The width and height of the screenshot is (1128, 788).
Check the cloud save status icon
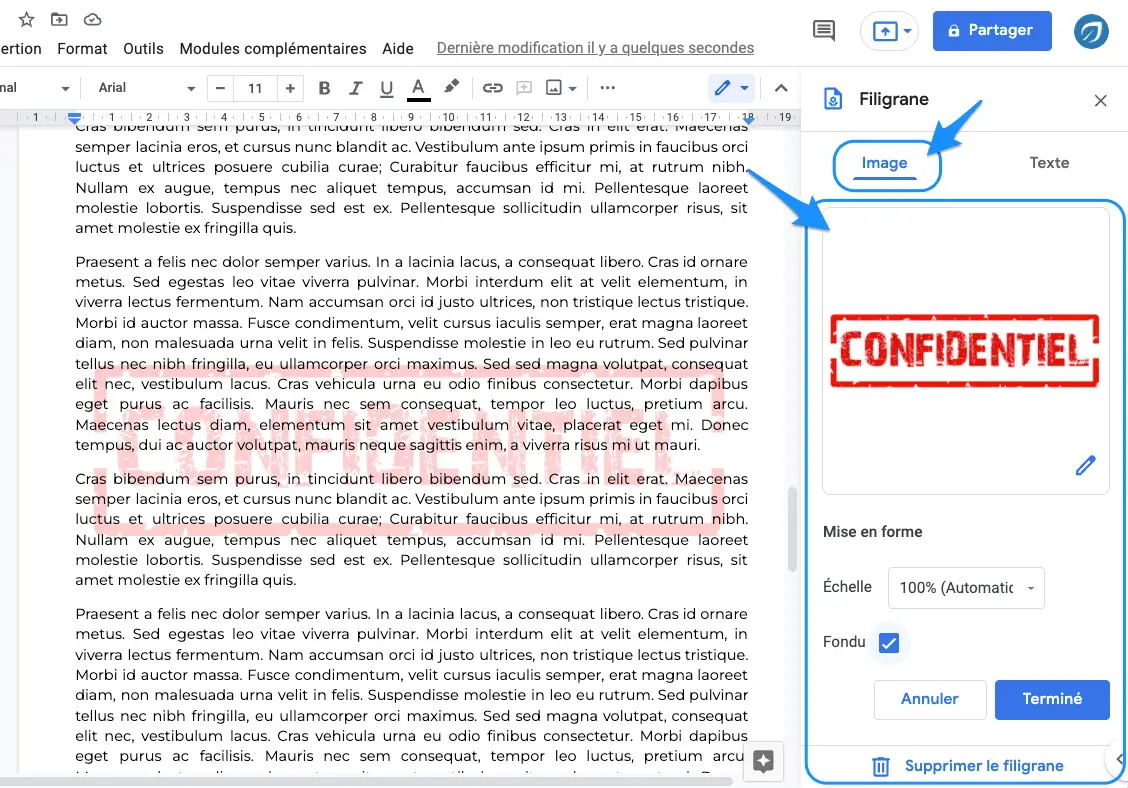coord(92,19)
